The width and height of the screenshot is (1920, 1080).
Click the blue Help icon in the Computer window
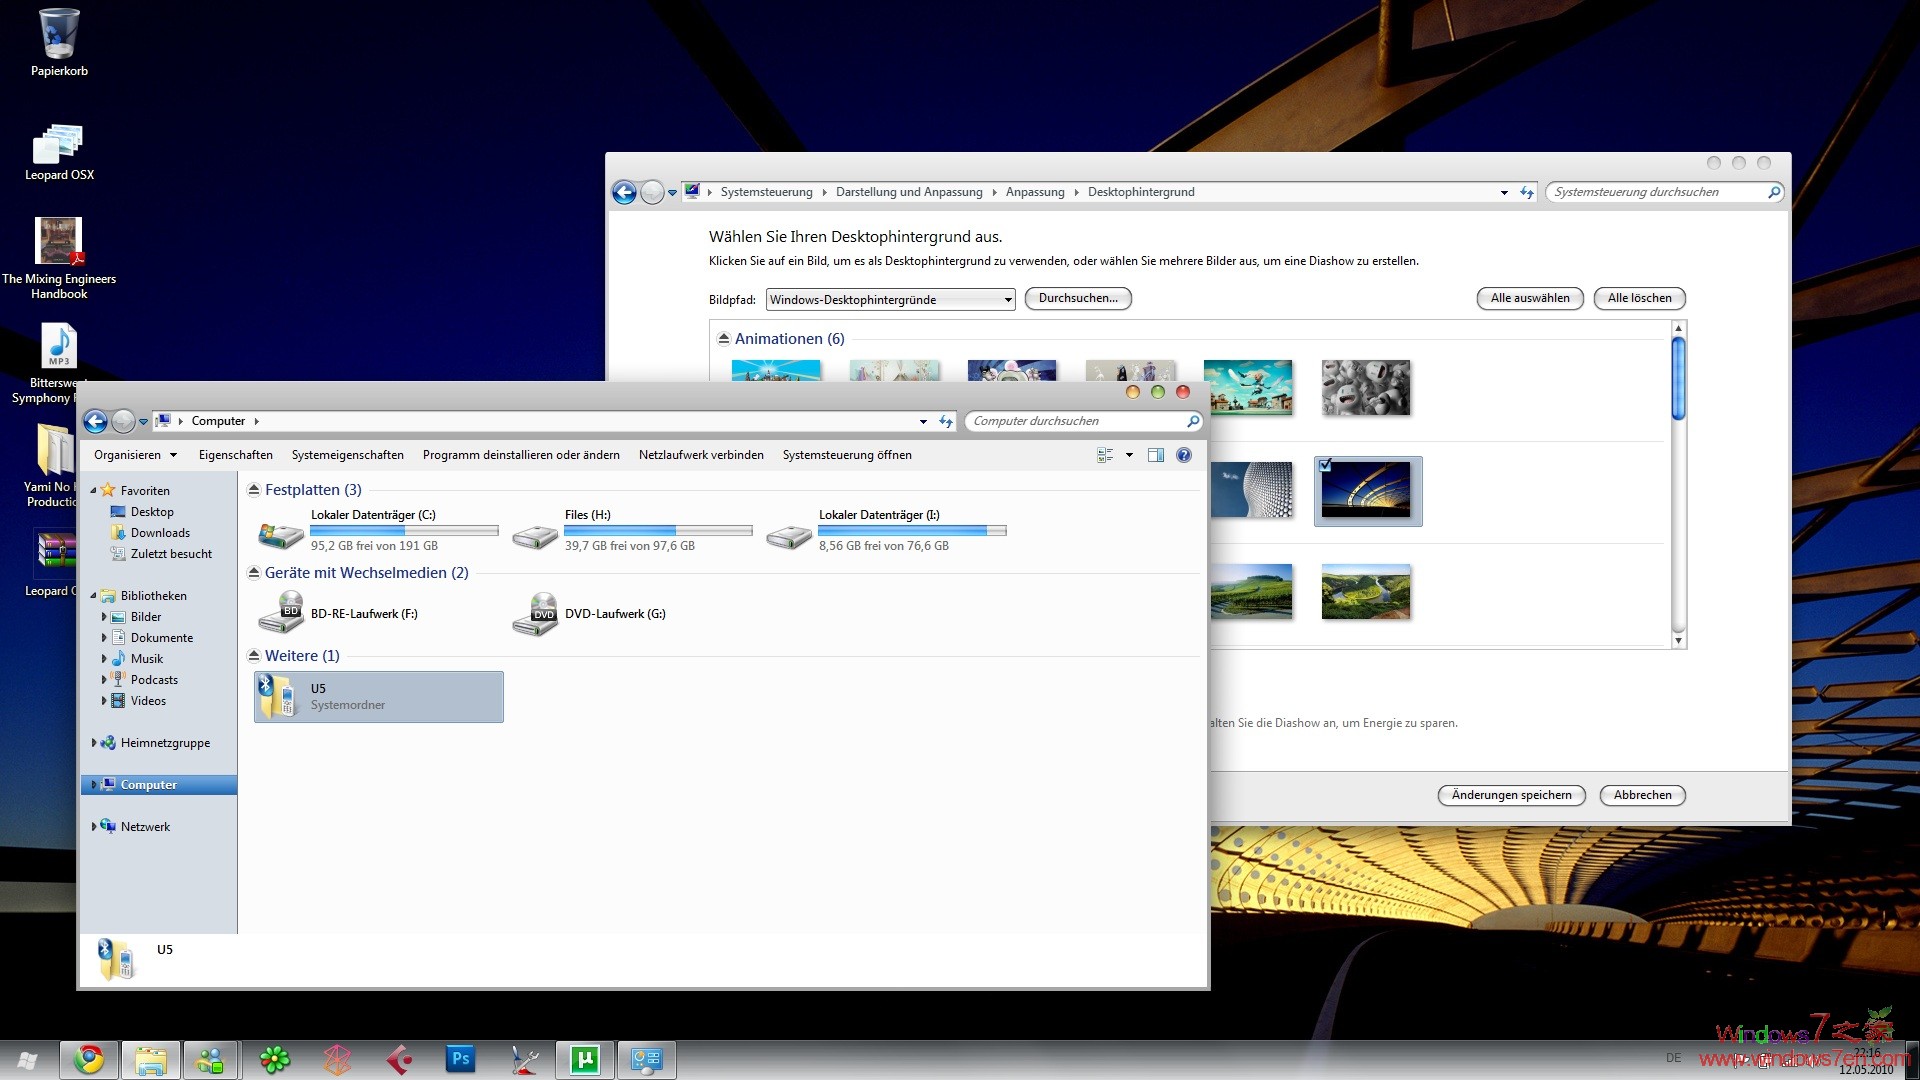(1184, 455)
